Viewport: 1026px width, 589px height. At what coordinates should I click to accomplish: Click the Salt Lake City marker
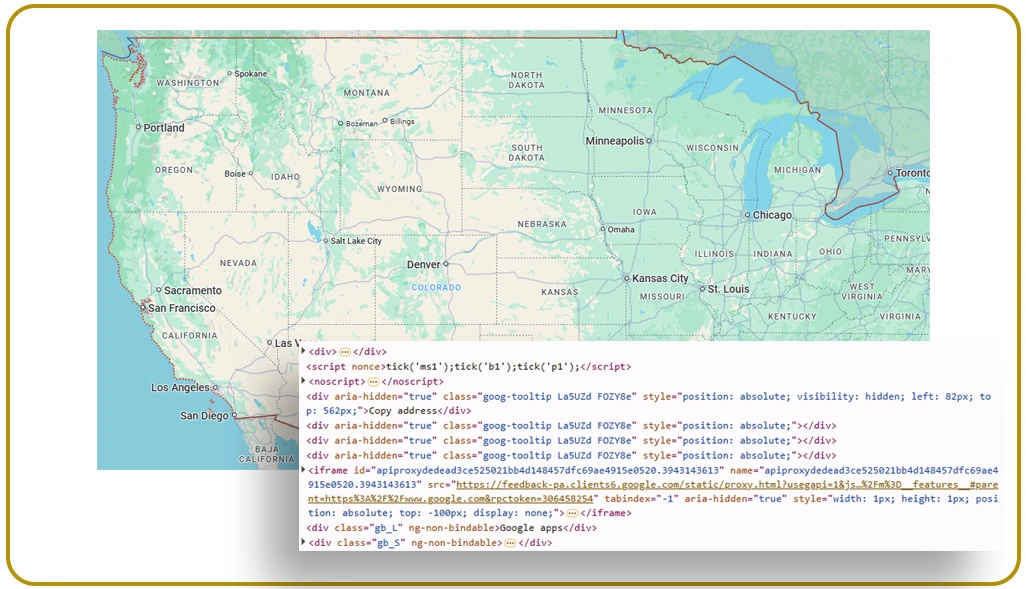coord(325,241)
